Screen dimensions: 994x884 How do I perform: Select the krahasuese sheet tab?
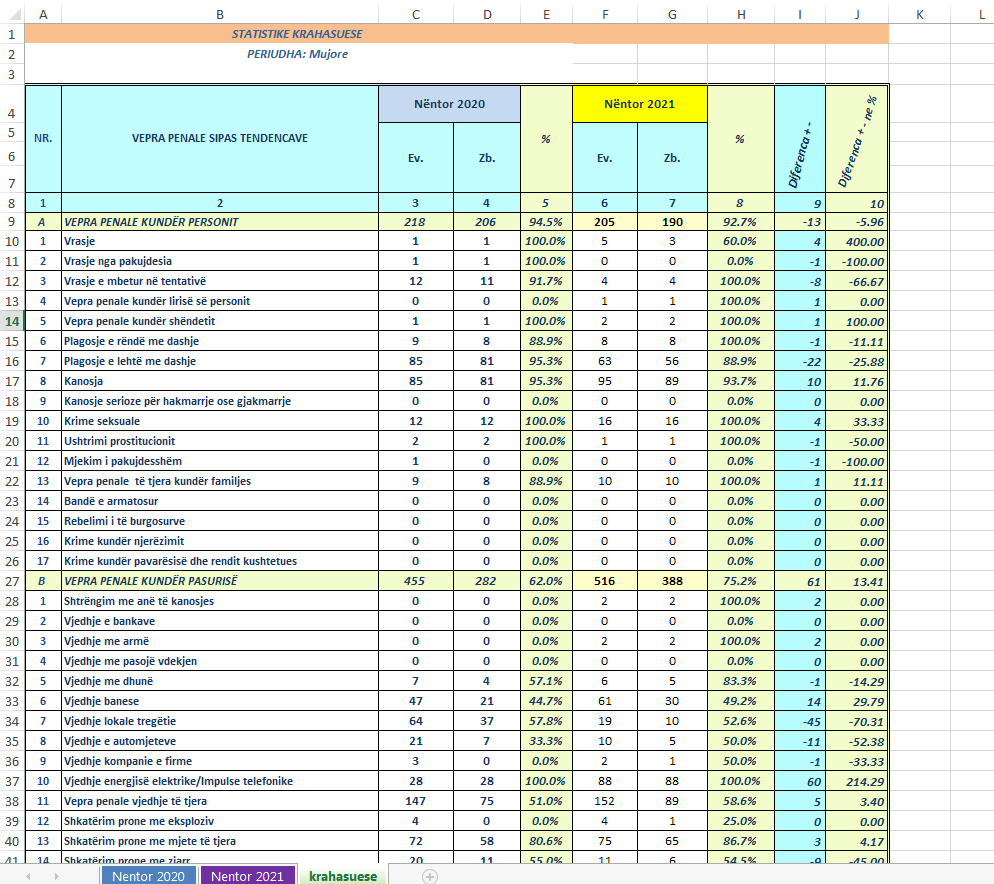pos(343,876)
